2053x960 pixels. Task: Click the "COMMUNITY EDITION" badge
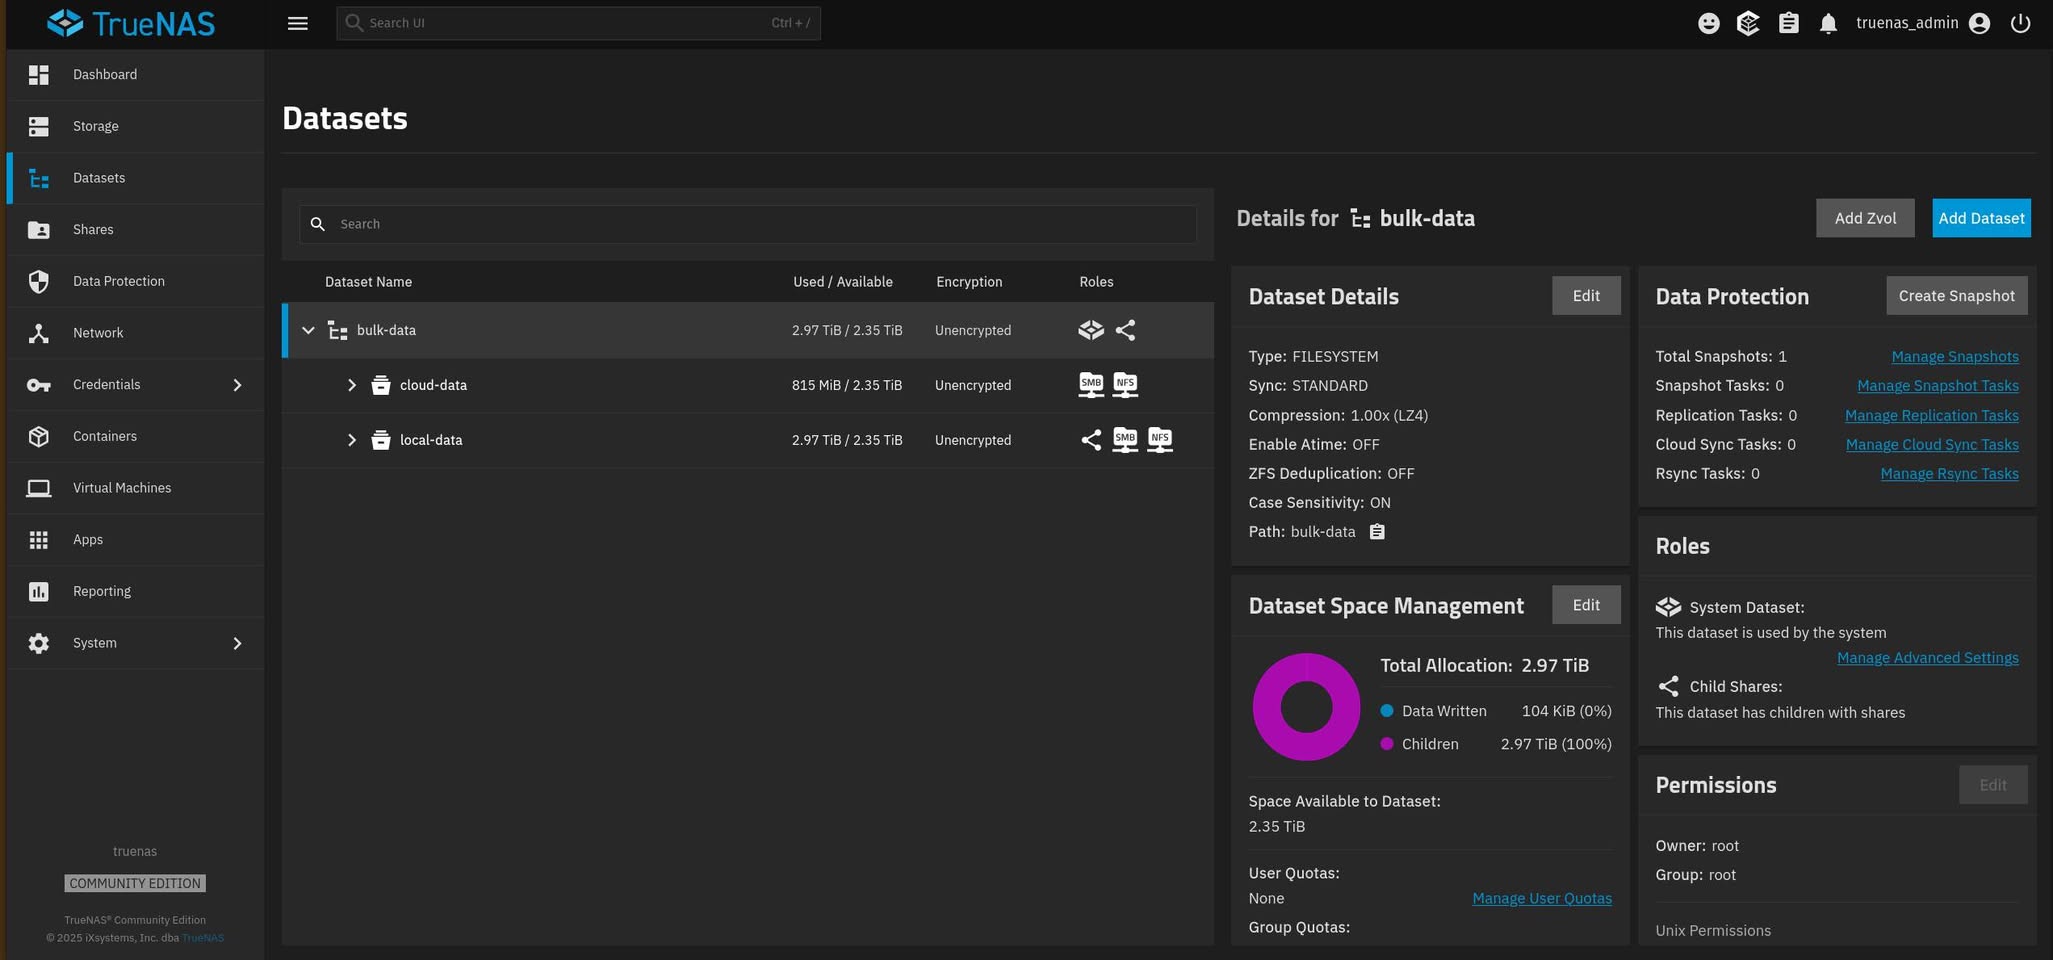coord(135,884)
